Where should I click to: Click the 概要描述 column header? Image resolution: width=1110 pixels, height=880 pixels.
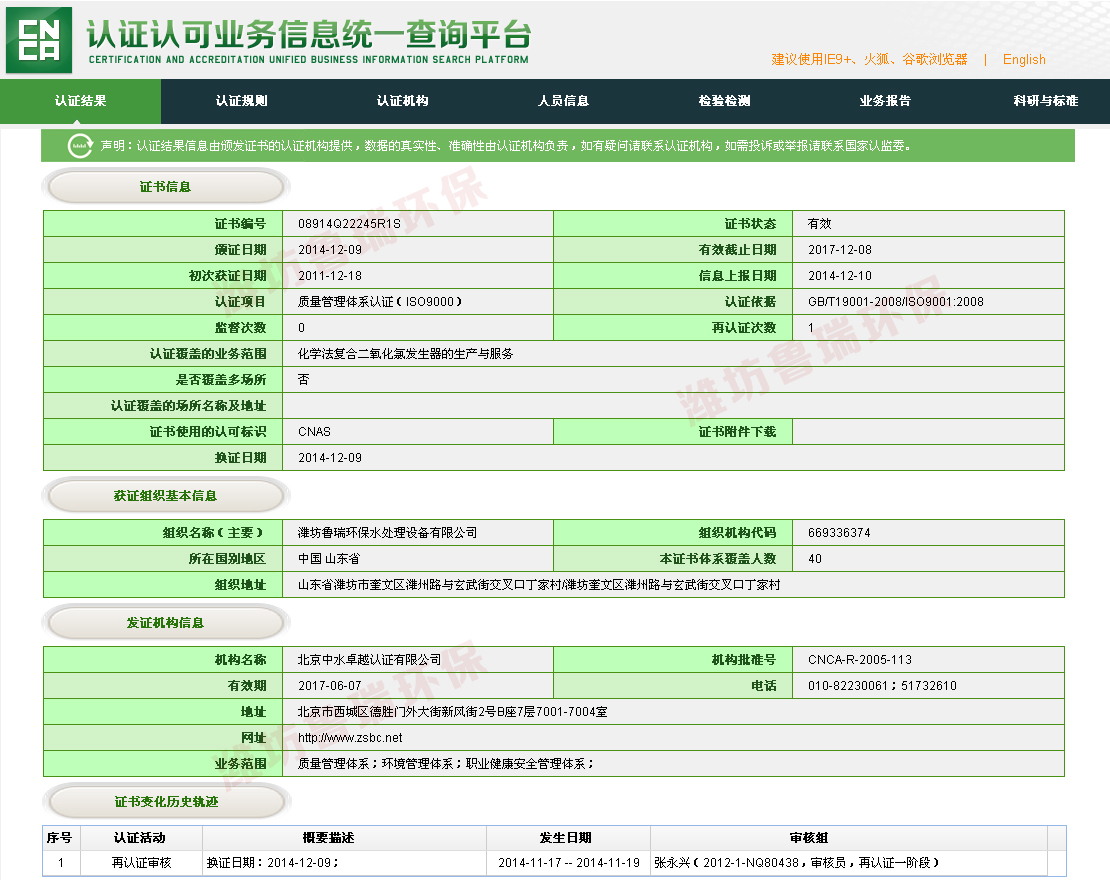pos(328,838)
